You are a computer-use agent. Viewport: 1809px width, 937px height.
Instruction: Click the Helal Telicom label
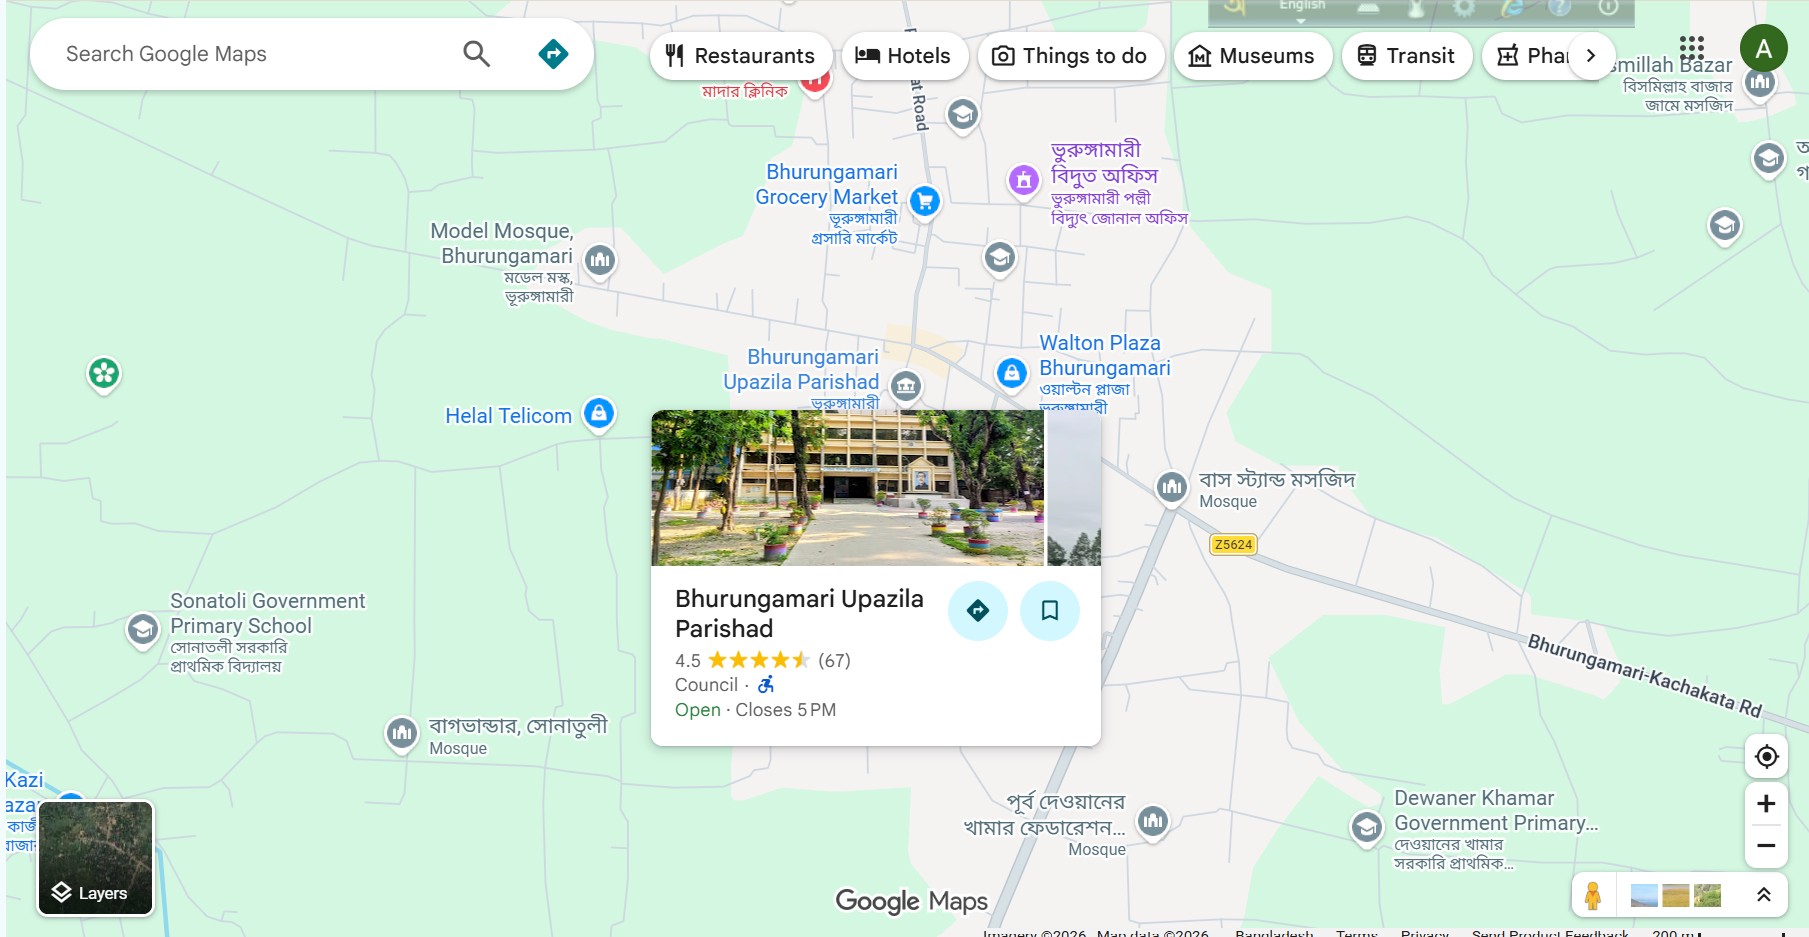pyautogui.click(x=508, y=416)
